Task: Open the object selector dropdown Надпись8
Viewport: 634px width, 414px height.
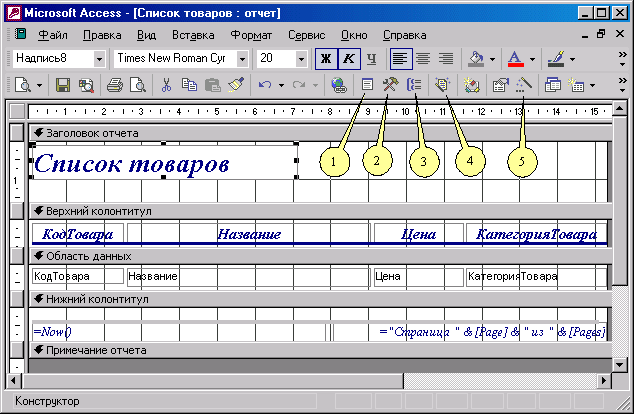Action: (x=98, y=59)
